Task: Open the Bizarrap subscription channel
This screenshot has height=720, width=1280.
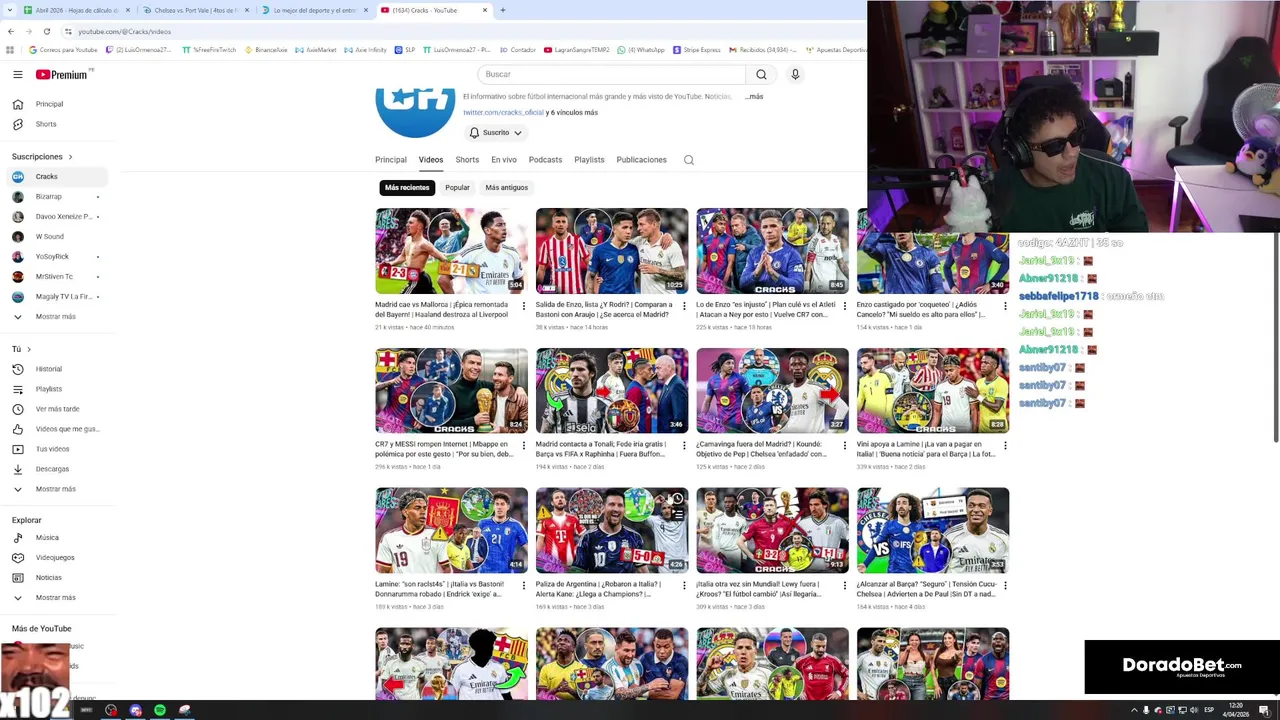Action: click(x=48, y=197)
